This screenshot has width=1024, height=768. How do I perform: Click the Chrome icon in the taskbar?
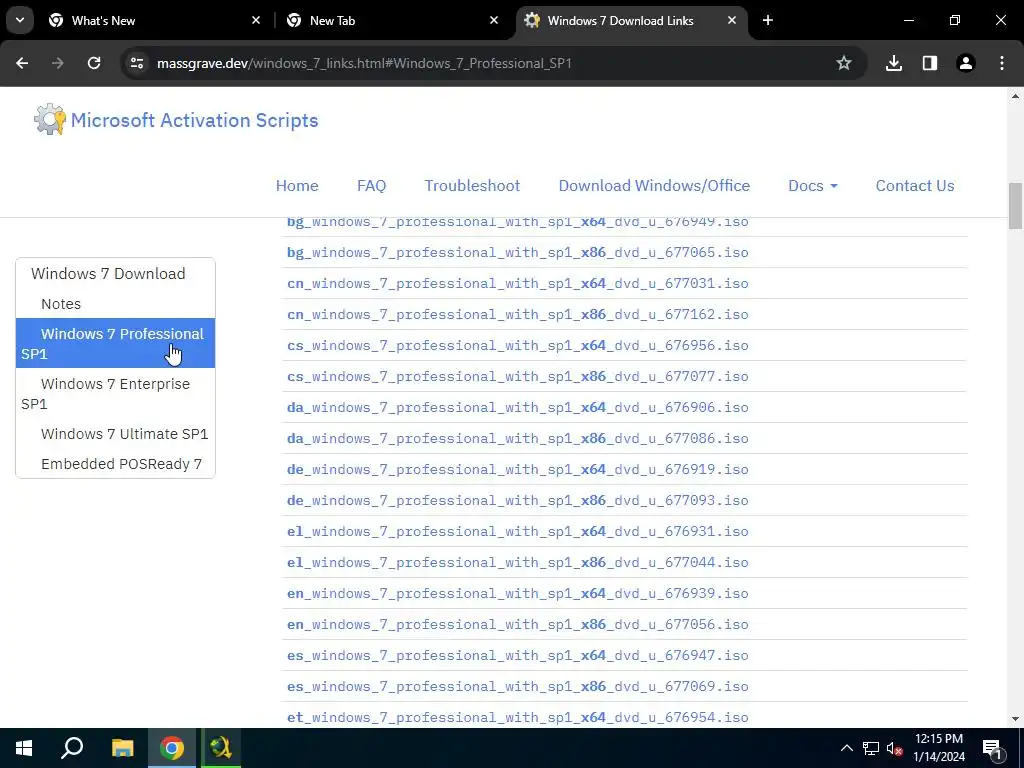pyautogui.click(x=172, y=748)
